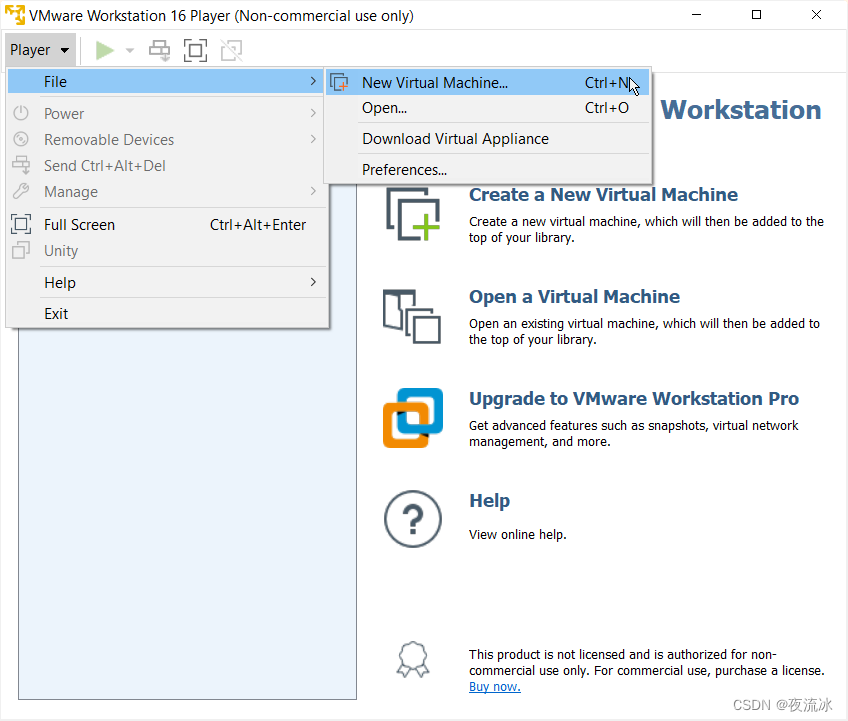
Task: Expand the Manage submenu chevron
Action: (x=313, y=191)
